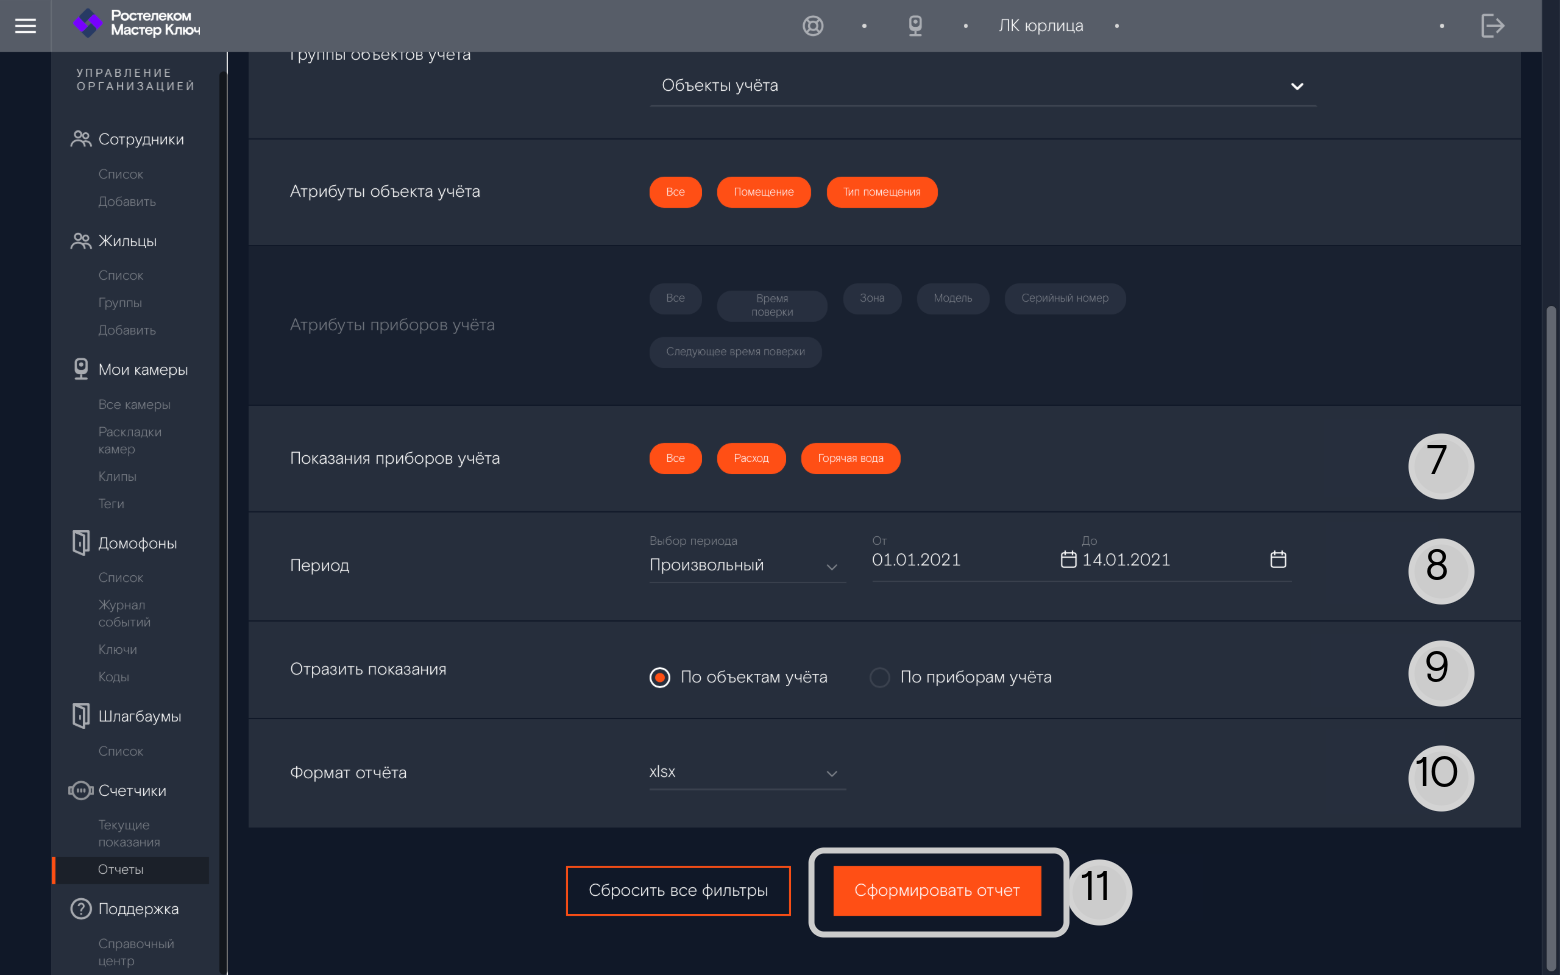Viewport: 1563px width, 978px height.
Task: Toggle the 'Расход' readings chip
Action: click(751, 459)
